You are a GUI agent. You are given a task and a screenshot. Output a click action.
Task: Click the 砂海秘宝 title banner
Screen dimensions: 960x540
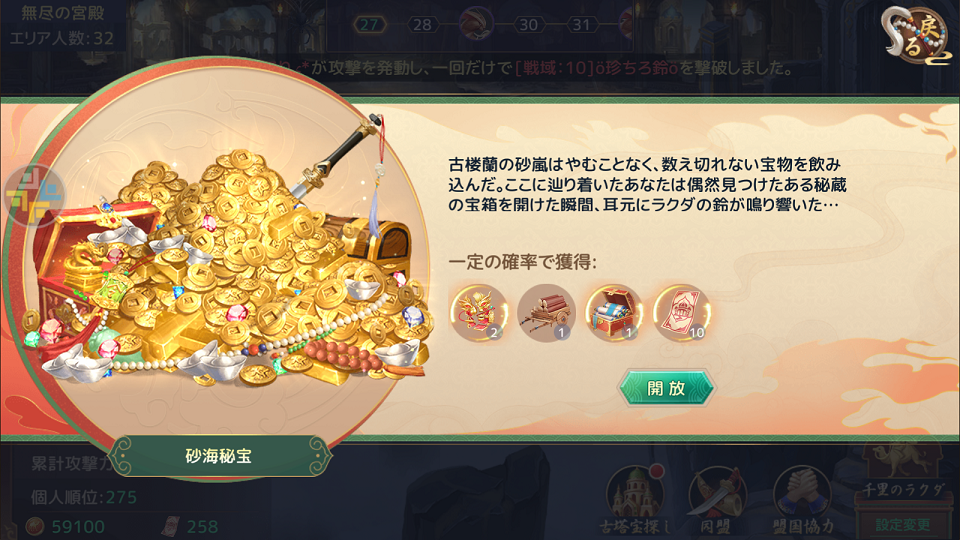(x=219, y=456)
